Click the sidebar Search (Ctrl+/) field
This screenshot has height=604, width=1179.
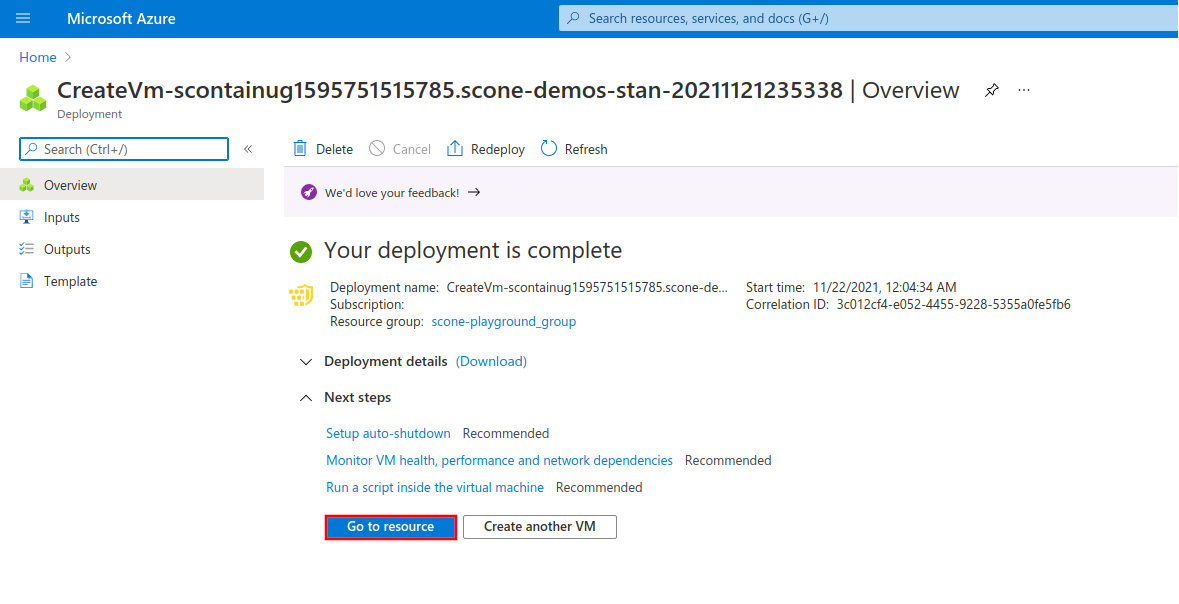click(x=123, y=148)
